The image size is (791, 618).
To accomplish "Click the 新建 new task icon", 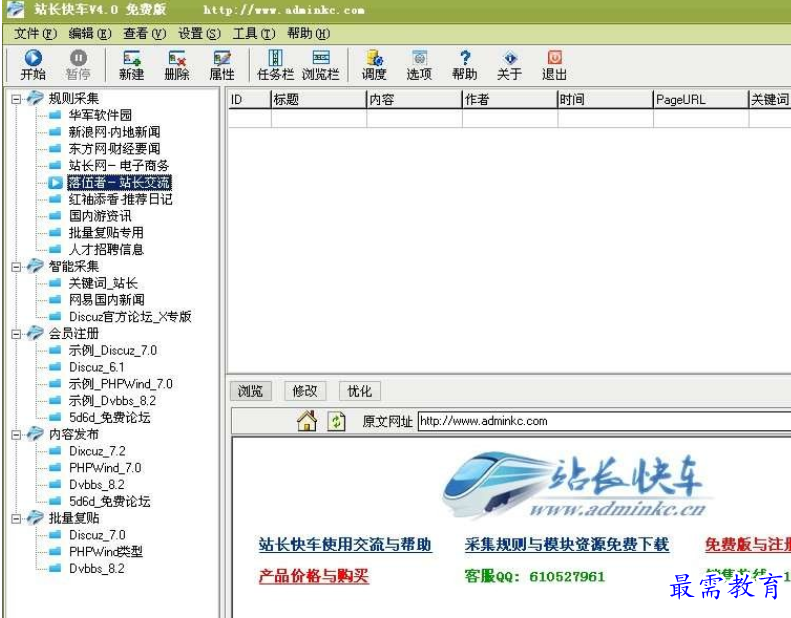I will [x=132, y=58].
